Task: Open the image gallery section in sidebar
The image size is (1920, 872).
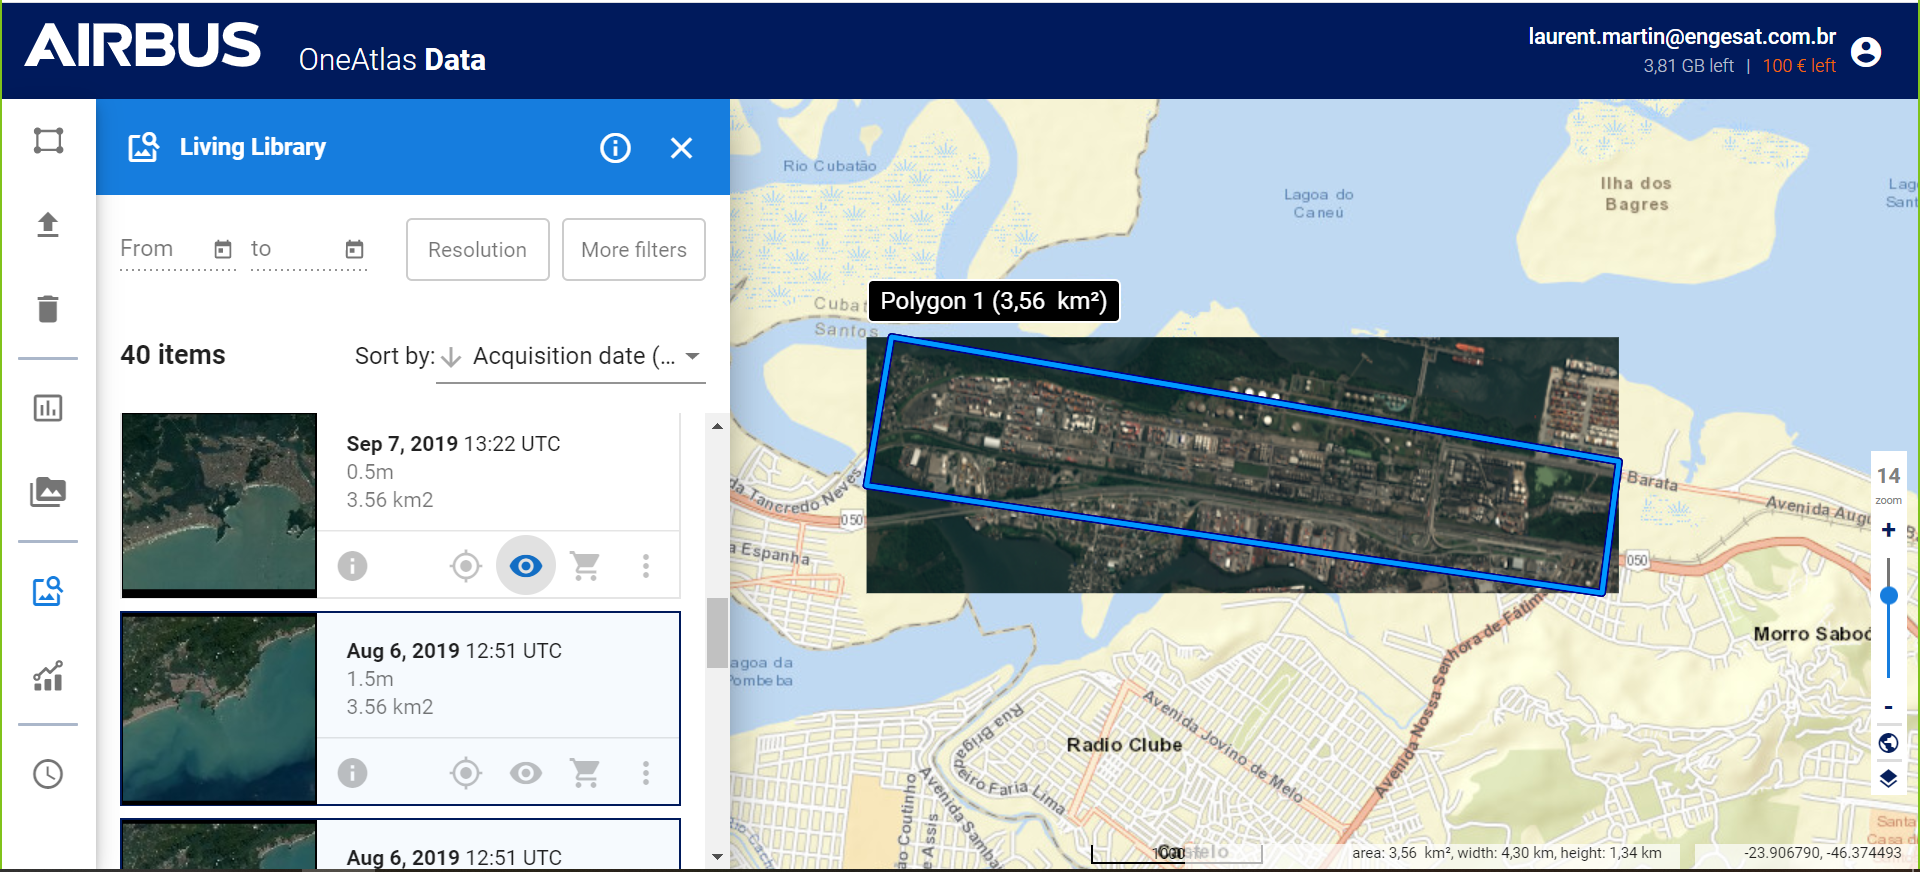Action: (48, 492)
